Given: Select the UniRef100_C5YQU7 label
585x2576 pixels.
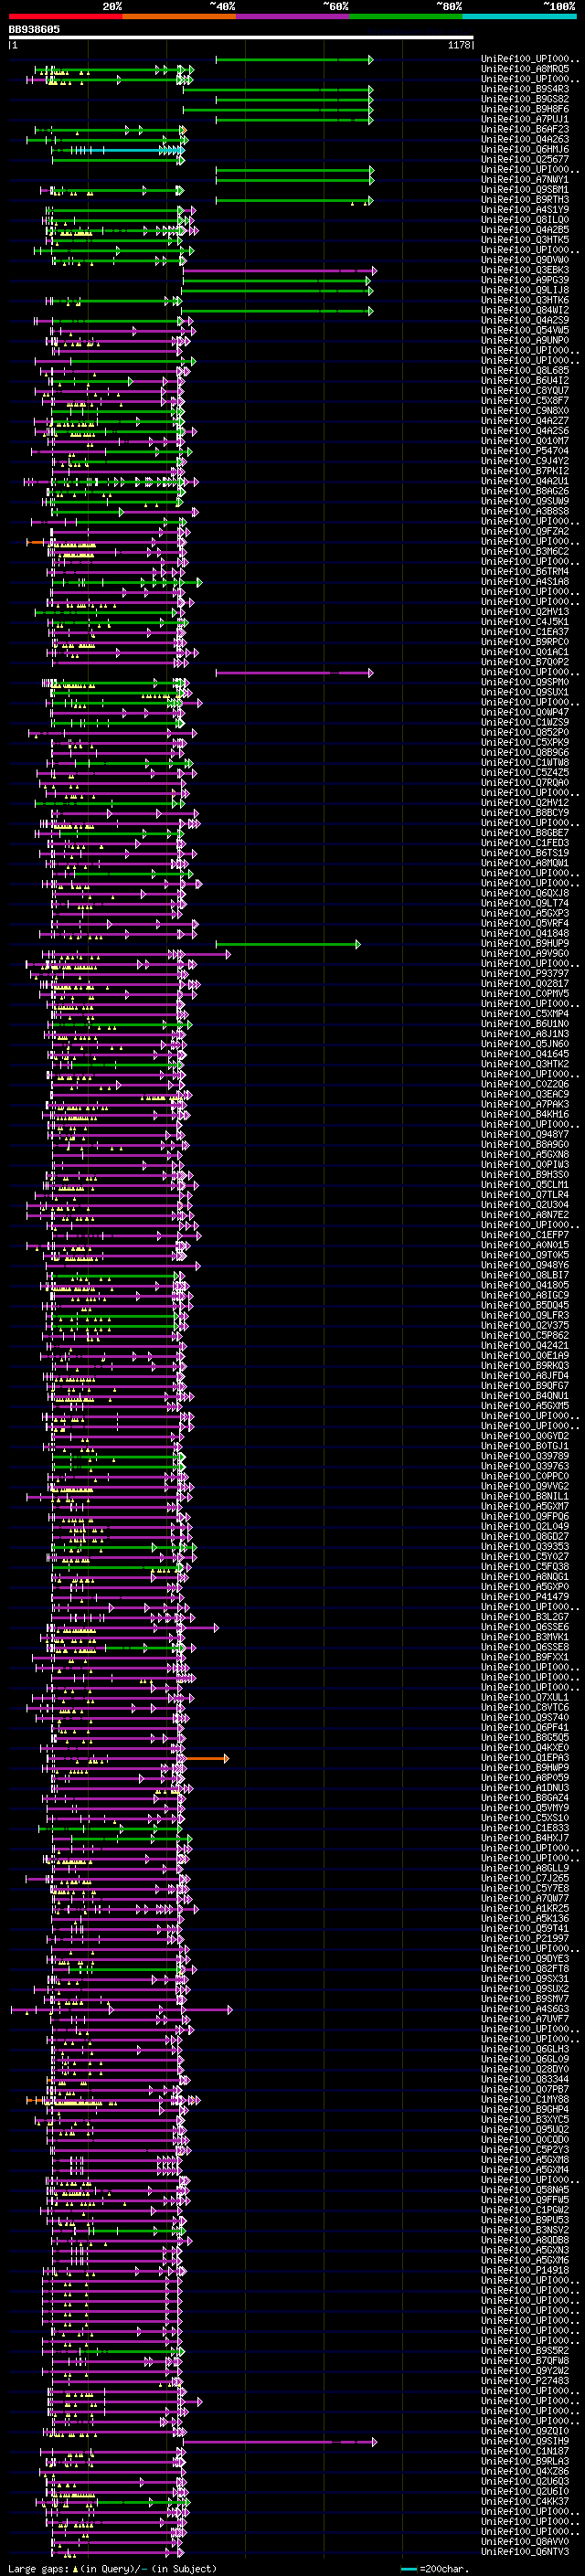Looking at the screenshot, I should [x=525, y=391].
